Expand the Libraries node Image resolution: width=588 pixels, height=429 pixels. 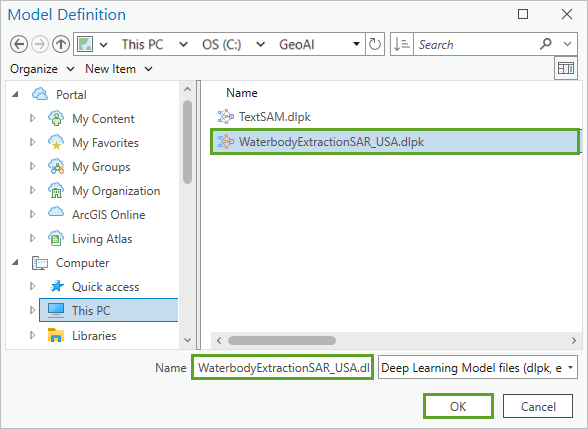click(x=33, y=335)
